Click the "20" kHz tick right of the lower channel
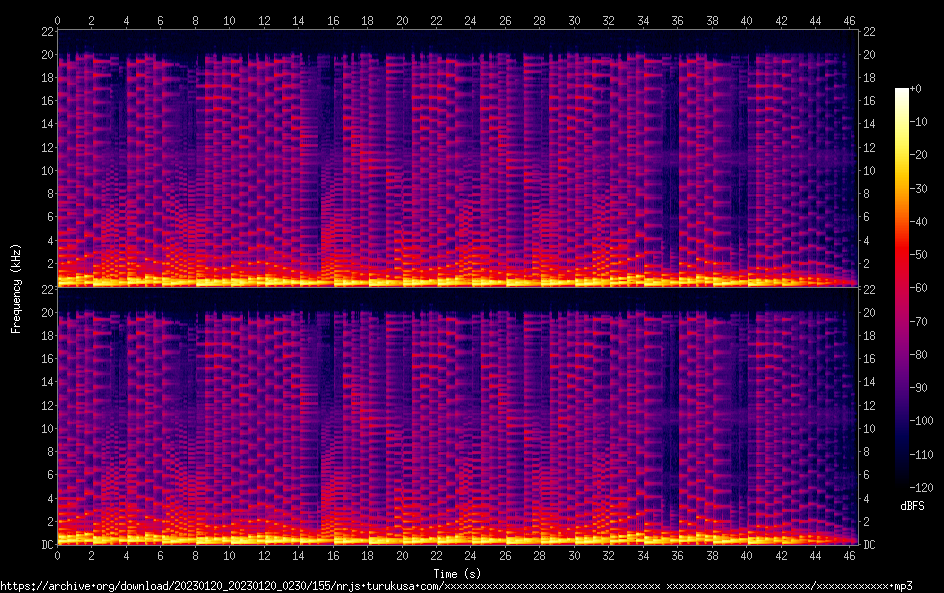Screen dimensions: 944x593 (x=870, y=312)
